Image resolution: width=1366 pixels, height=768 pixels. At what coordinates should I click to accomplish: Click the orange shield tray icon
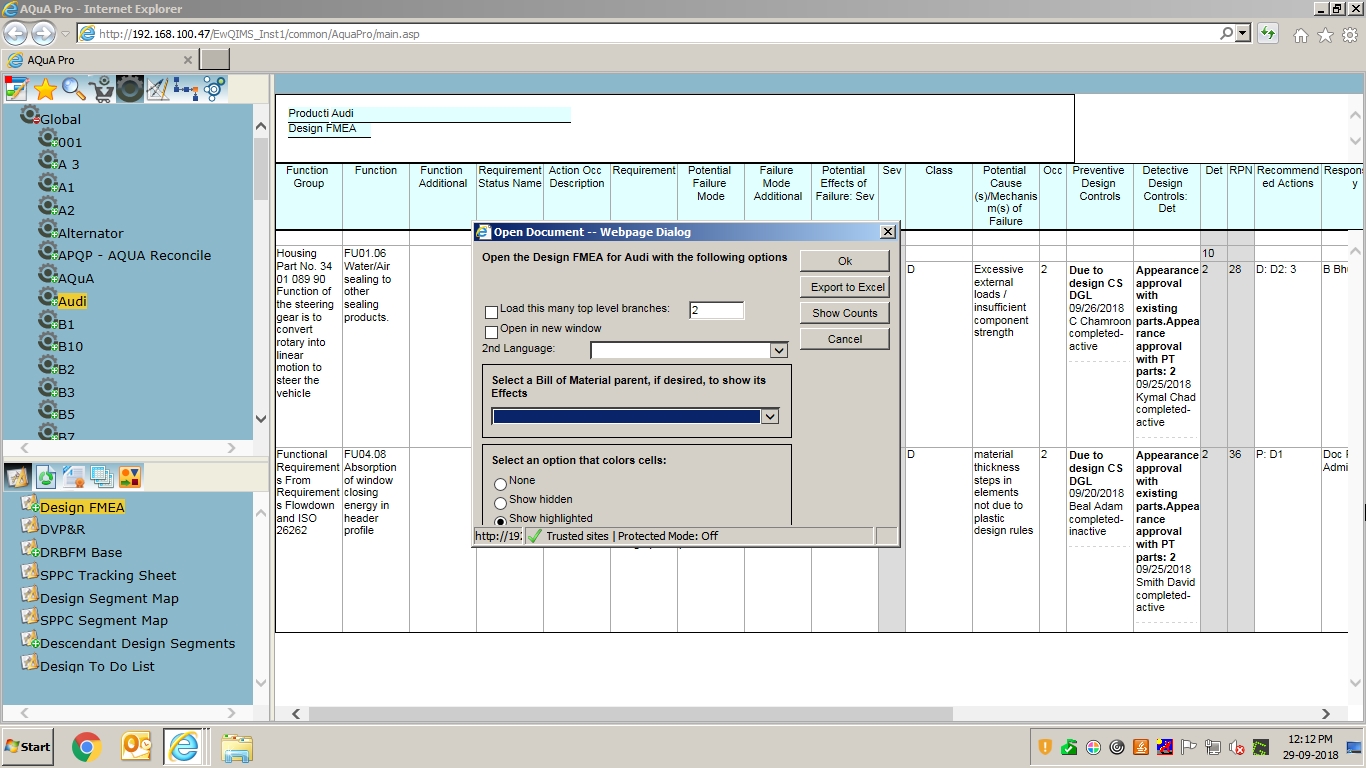[1045, 747]
